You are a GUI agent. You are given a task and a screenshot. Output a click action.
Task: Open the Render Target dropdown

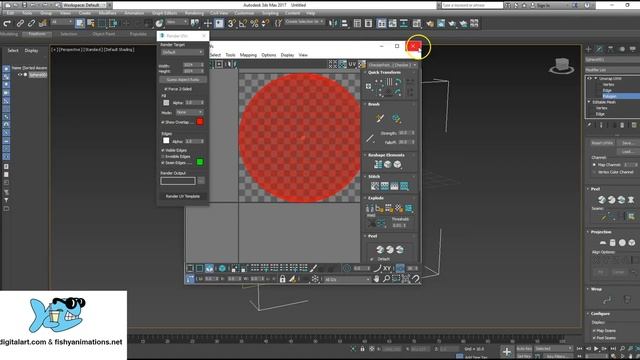[x=182, y=52]
